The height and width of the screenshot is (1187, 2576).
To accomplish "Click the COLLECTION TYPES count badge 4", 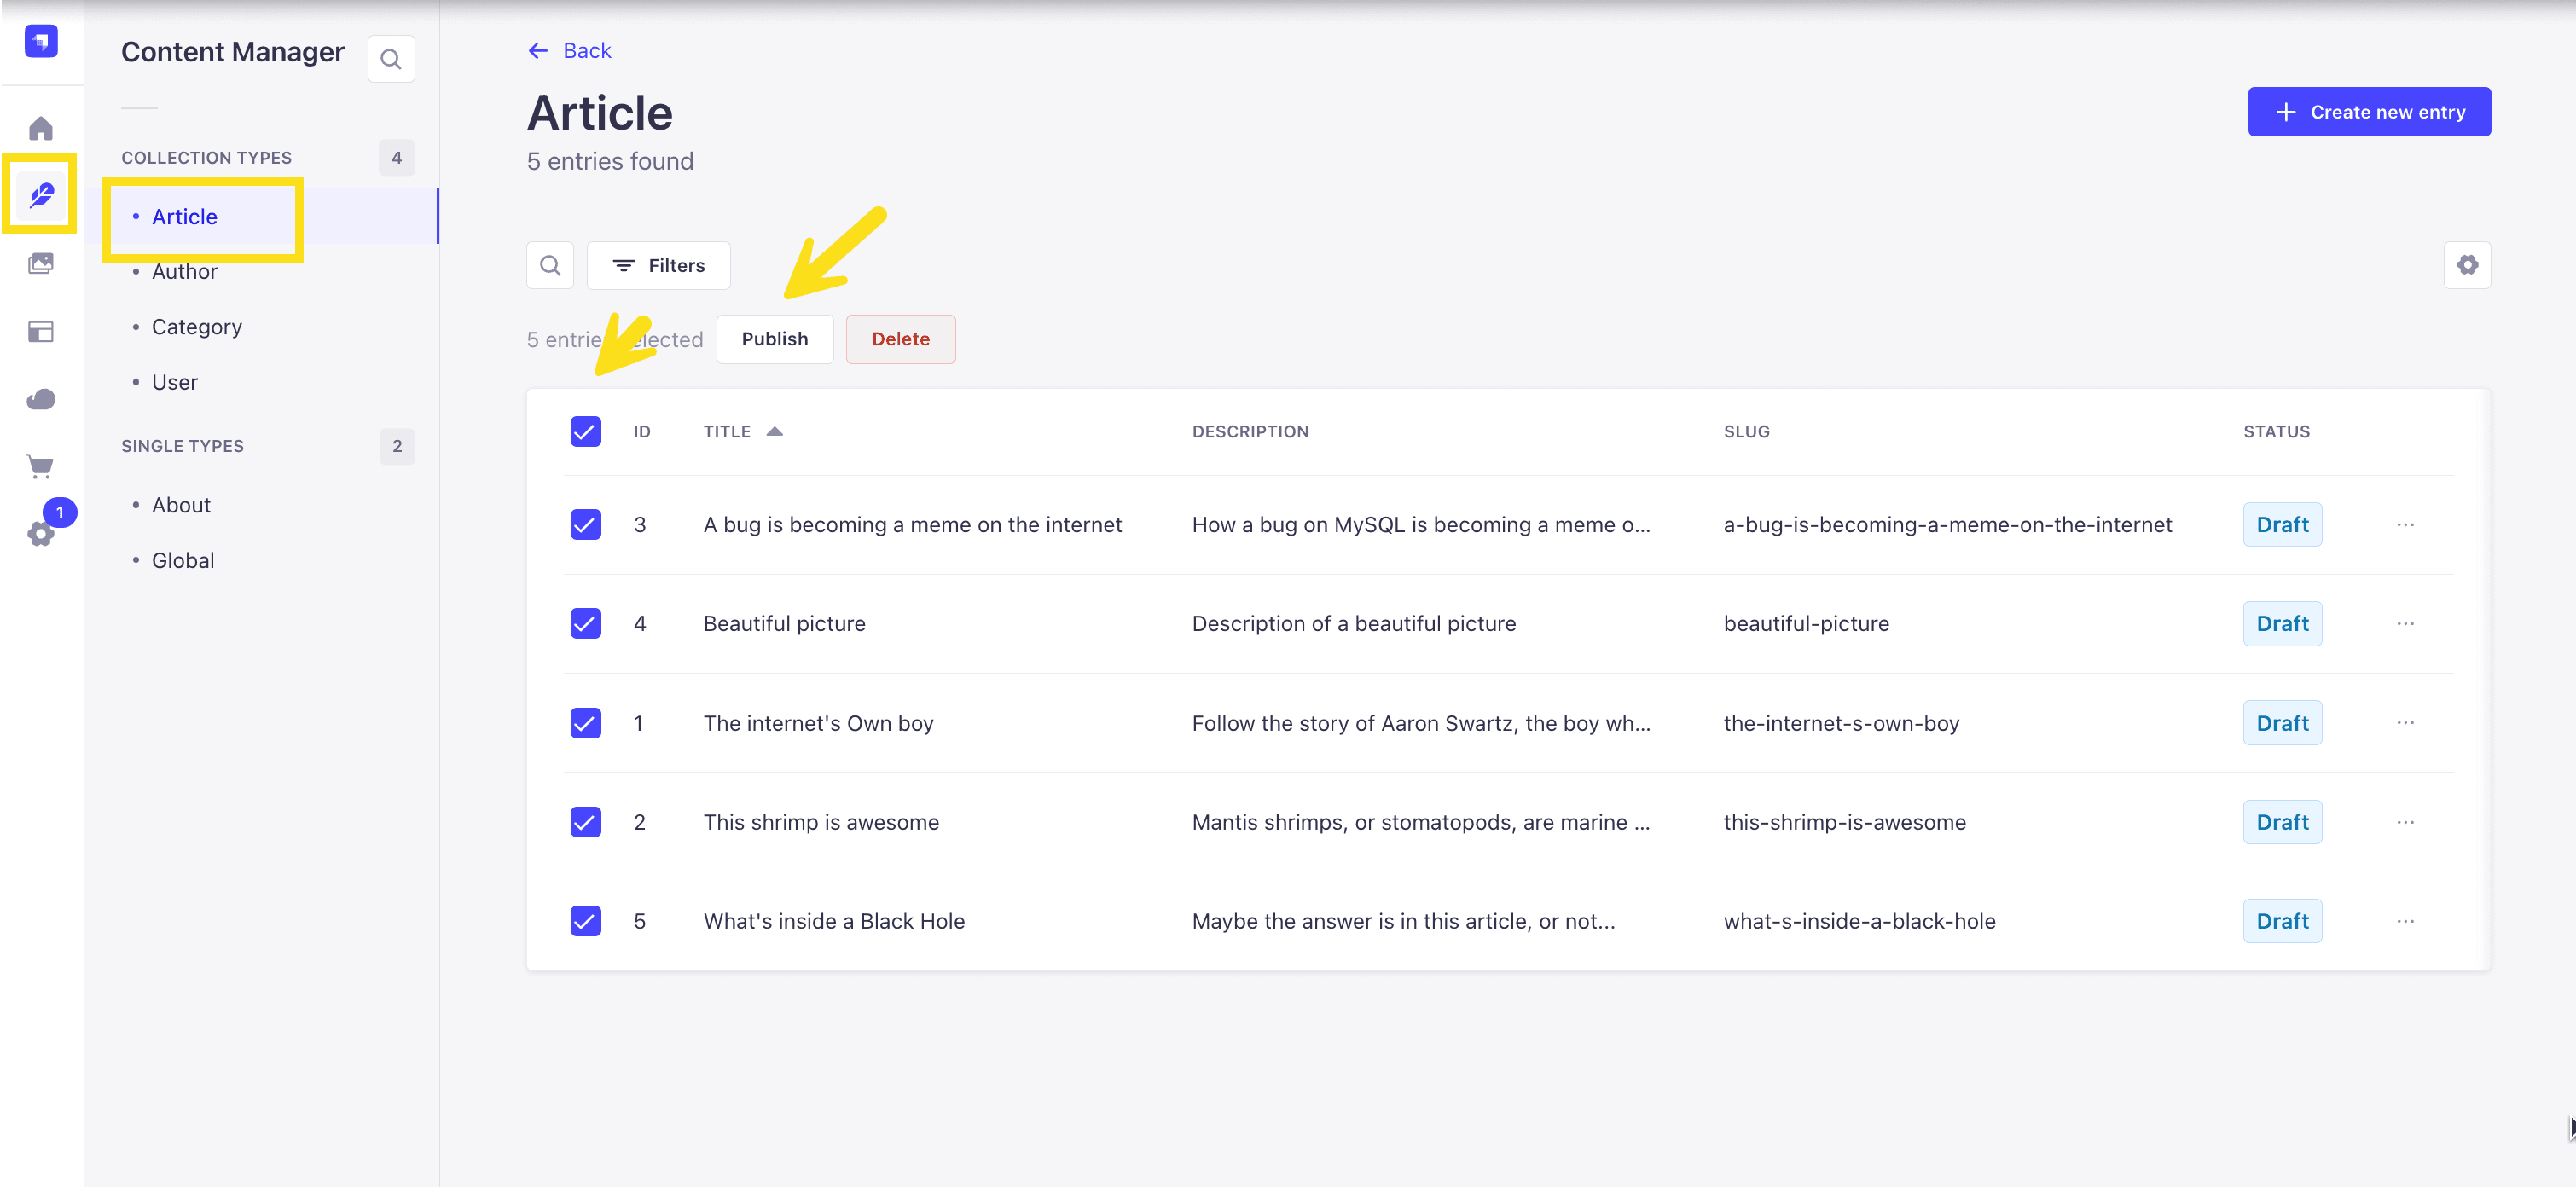I will click(396, 158).
